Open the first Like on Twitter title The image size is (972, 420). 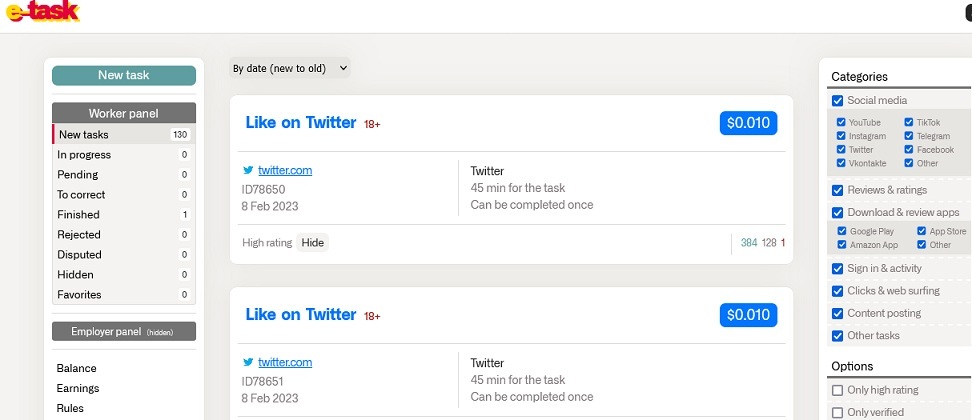pos(301,123)
